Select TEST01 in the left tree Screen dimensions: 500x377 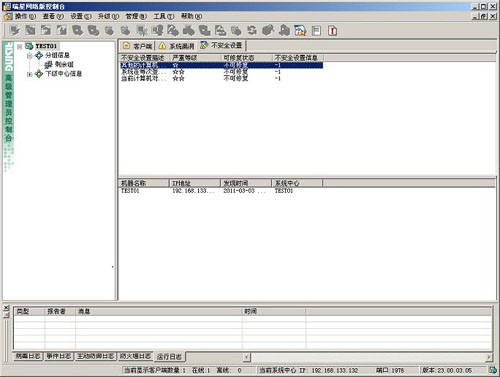[x=46, y=46]
